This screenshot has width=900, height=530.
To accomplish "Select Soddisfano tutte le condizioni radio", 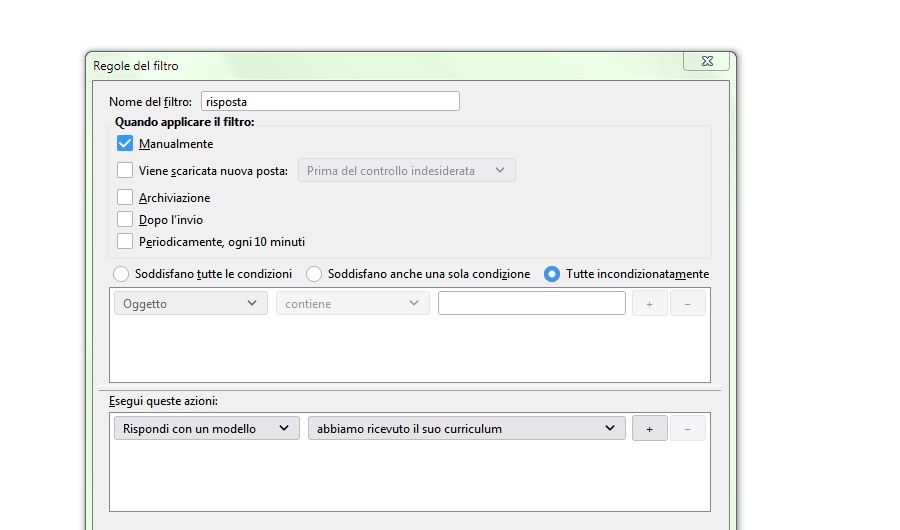I will 121,274.
